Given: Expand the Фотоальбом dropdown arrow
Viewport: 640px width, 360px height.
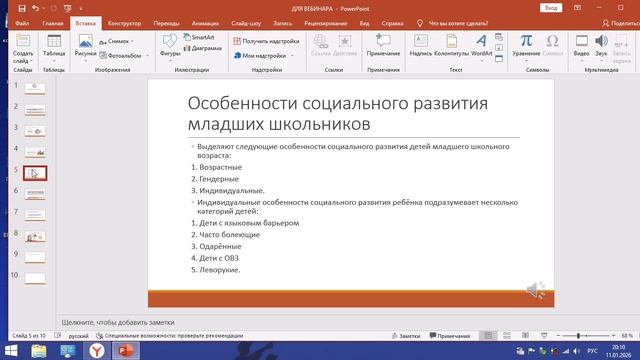Looking at the screenshot, I should [x=148, y=55].
